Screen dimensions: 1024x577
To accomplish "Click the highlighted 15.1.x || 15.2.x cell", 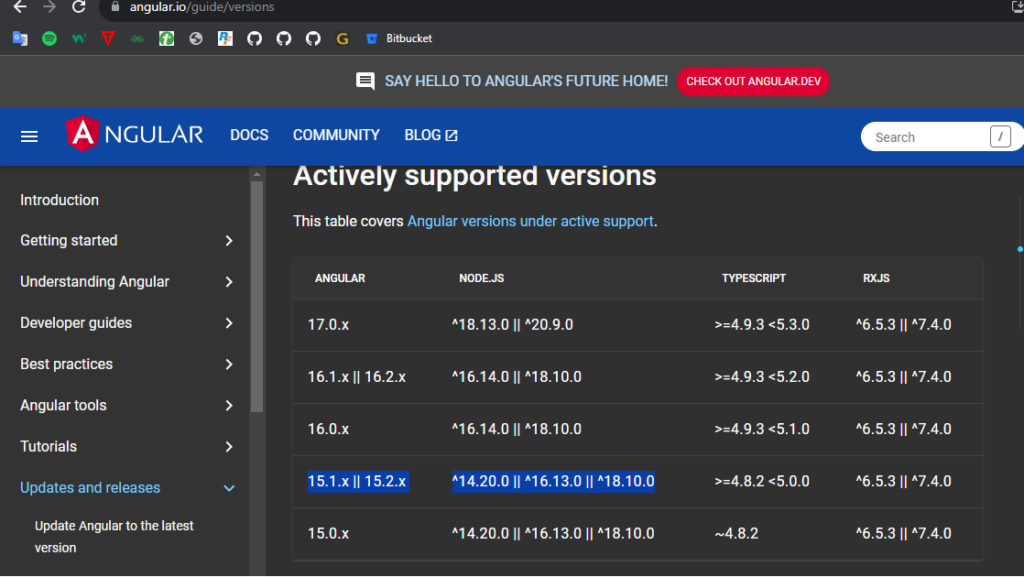I will click(358, 481).
